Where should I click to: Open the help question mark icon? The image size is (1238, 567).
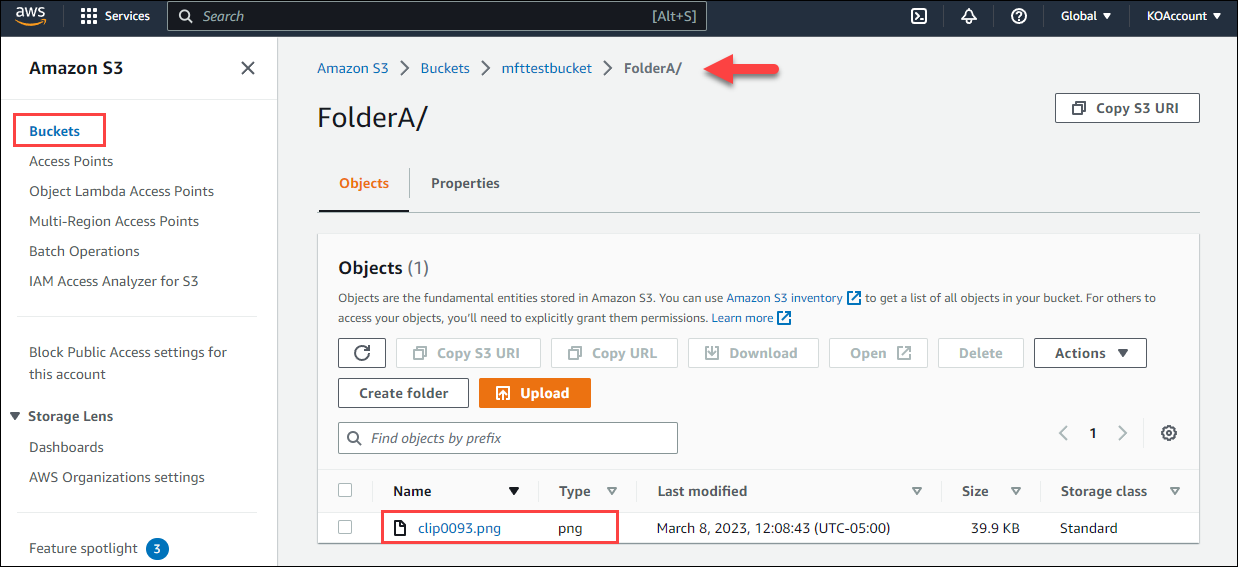pyautogui.click(x=1019, y=16)
